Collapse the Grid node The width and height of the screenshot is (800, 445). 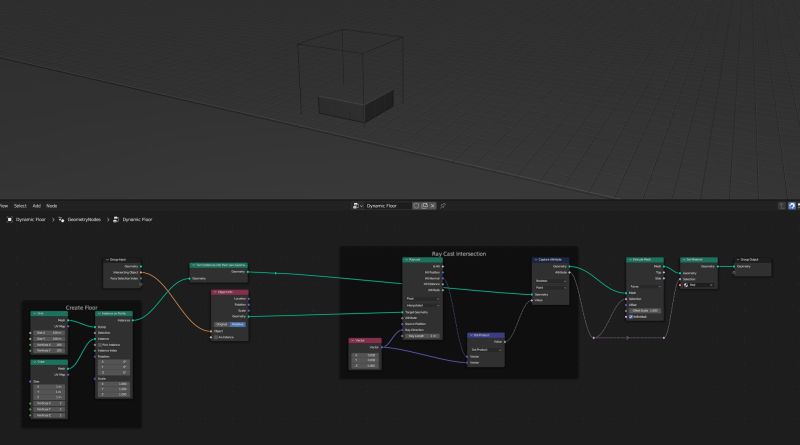(35, 313)
